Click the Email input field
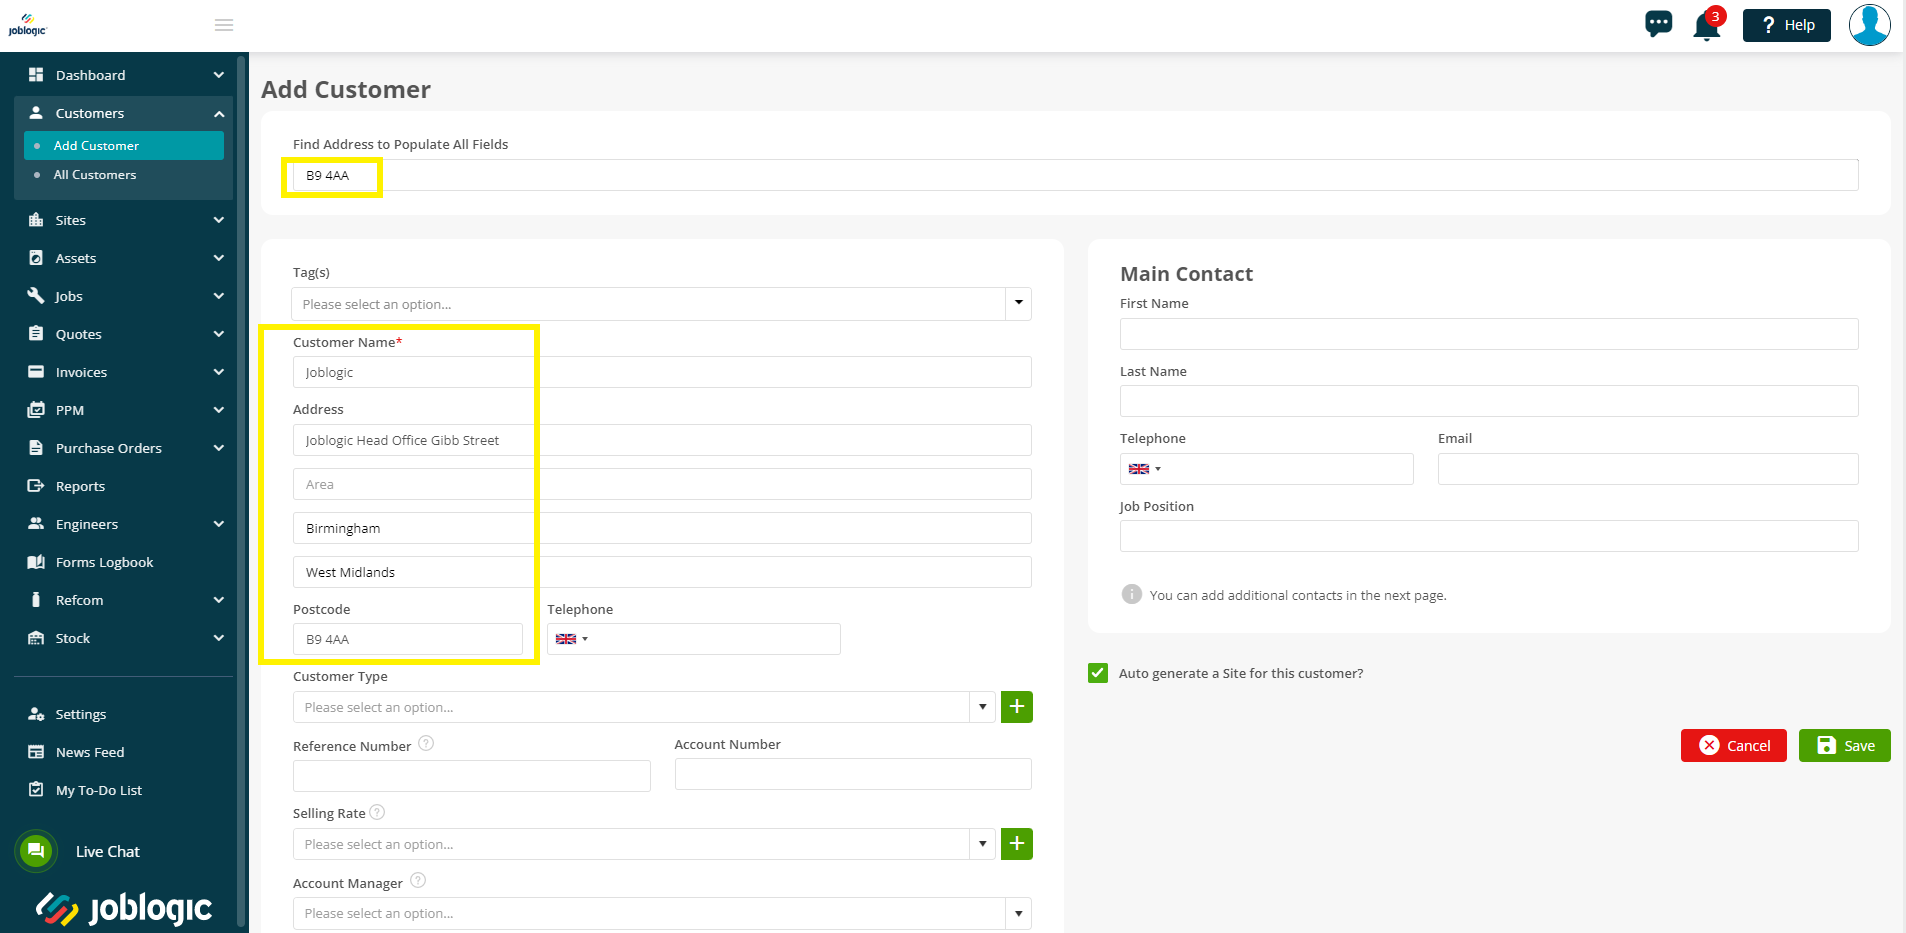The image size is (1906, 933). (1648, 469)
